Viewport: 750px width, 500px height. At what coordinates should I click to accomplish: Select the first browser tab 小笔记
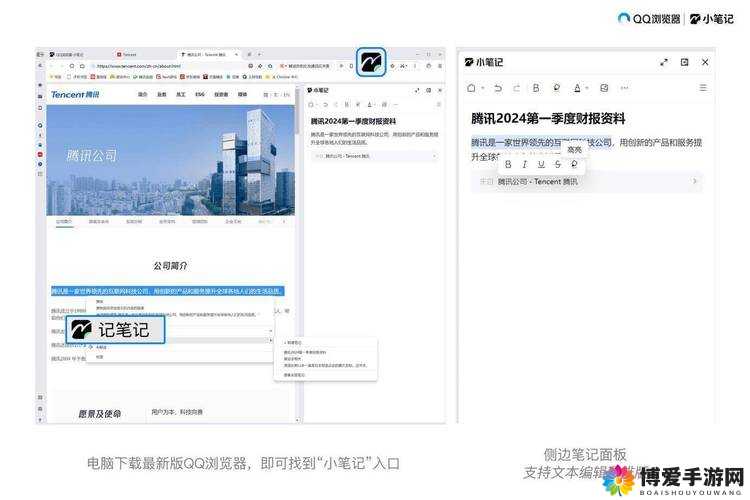click(x=67, y=55)
